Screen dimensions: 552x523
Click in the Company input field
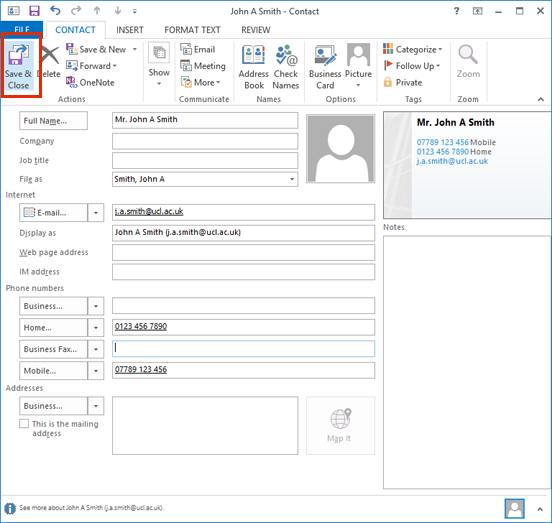pyautogui.click(x=205, y=141)
